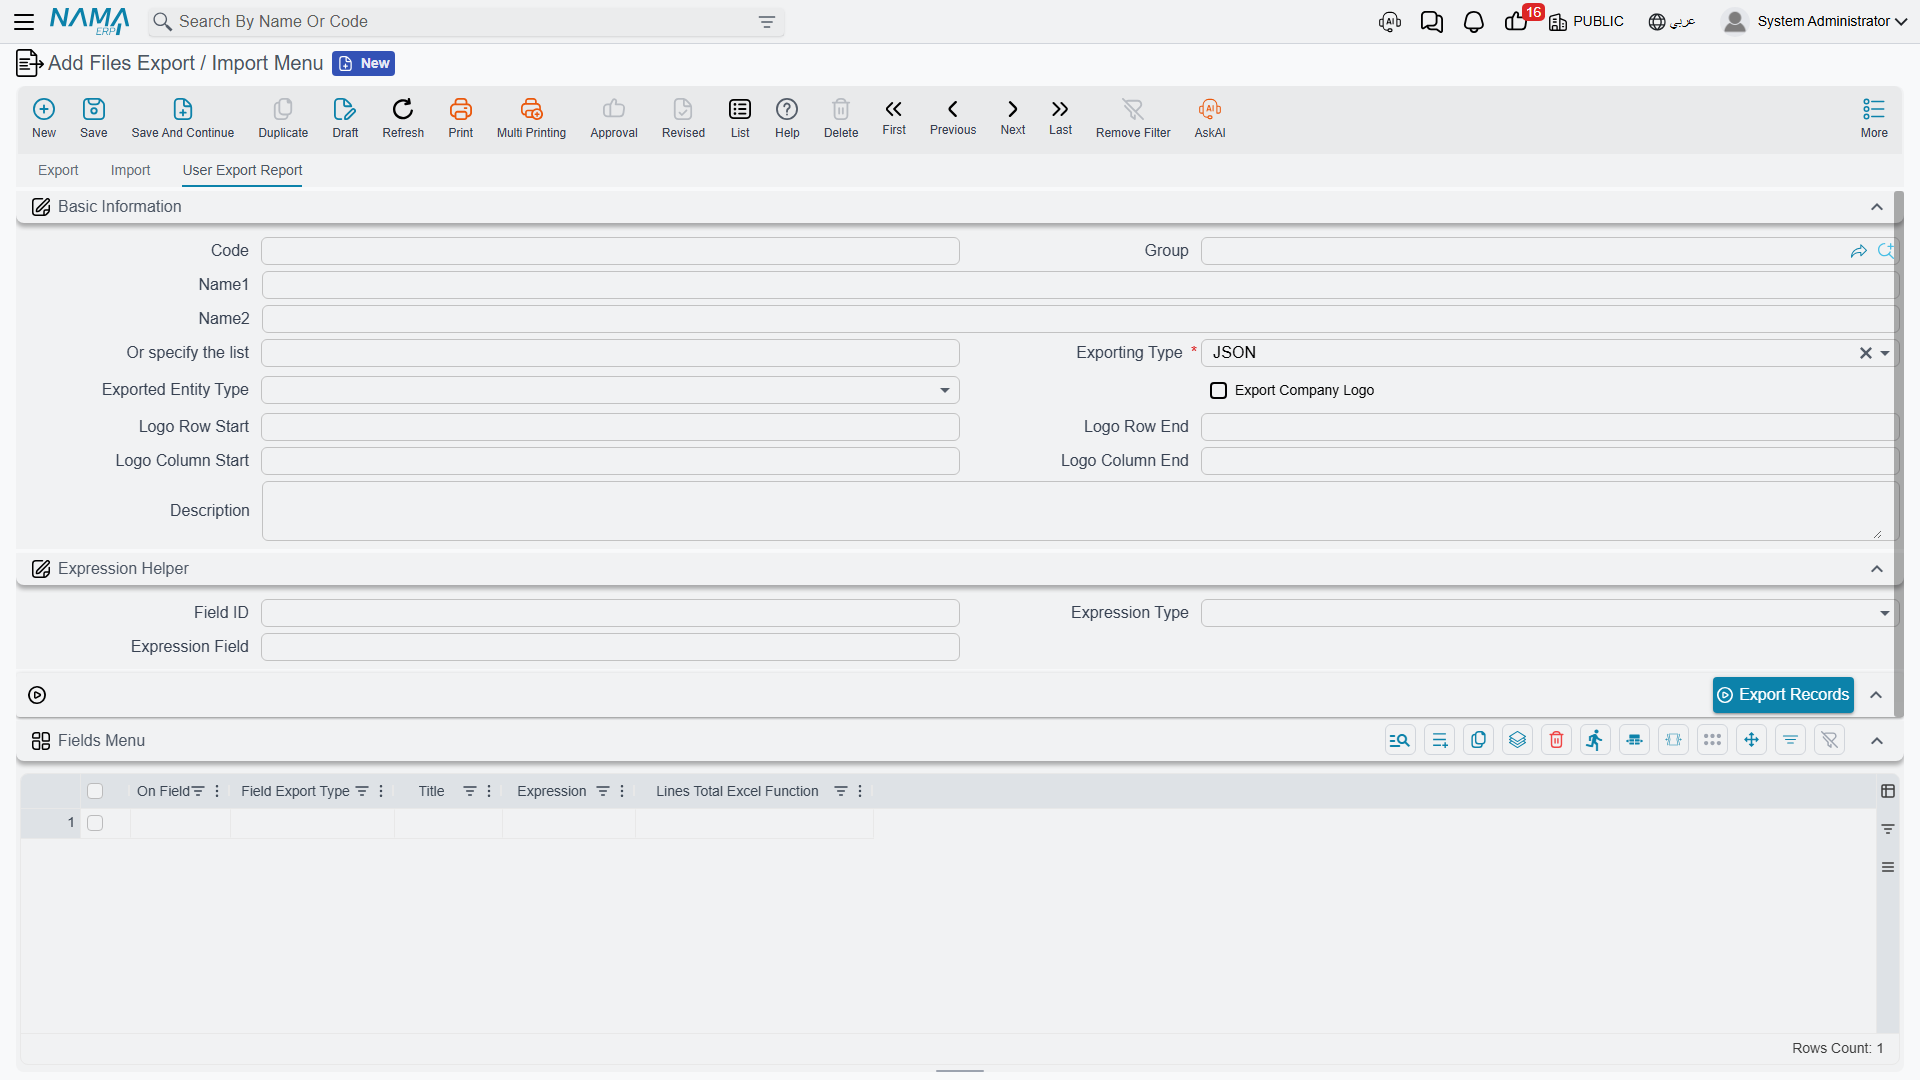
Task: Open Multi Printing from toolbar
Action: [531, 118]
